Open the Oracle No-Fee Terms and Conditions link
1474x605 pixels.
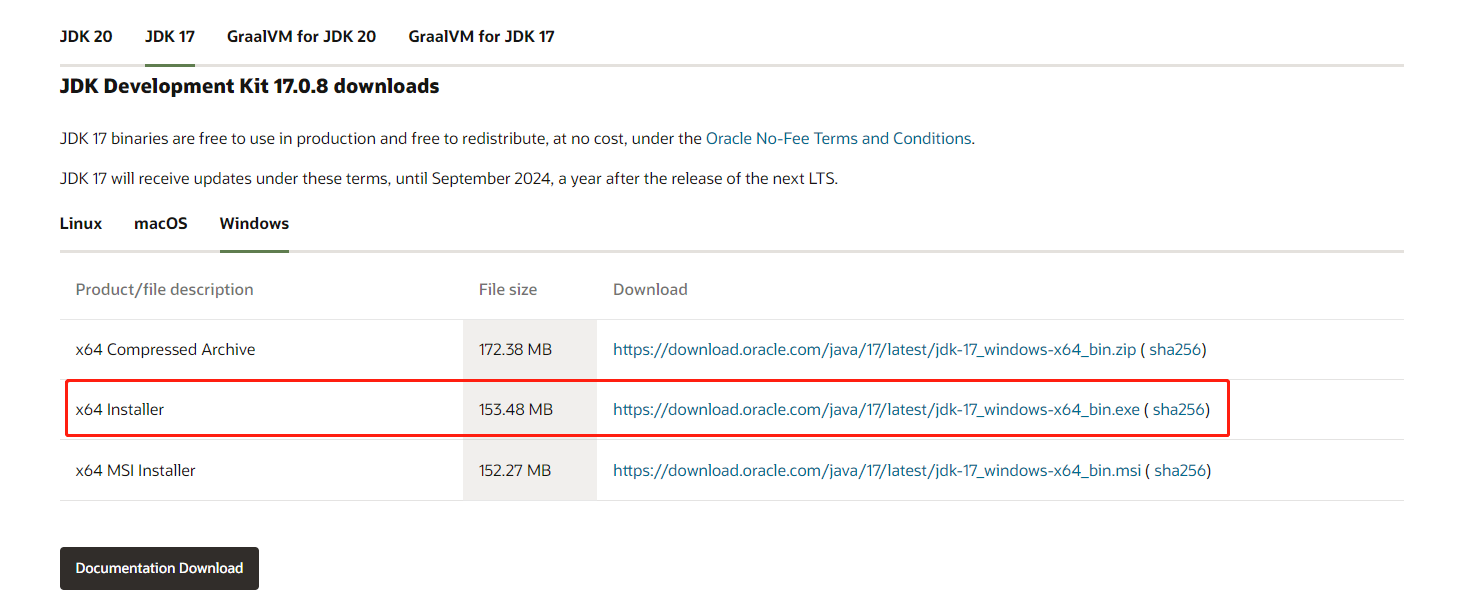[838, 138]
